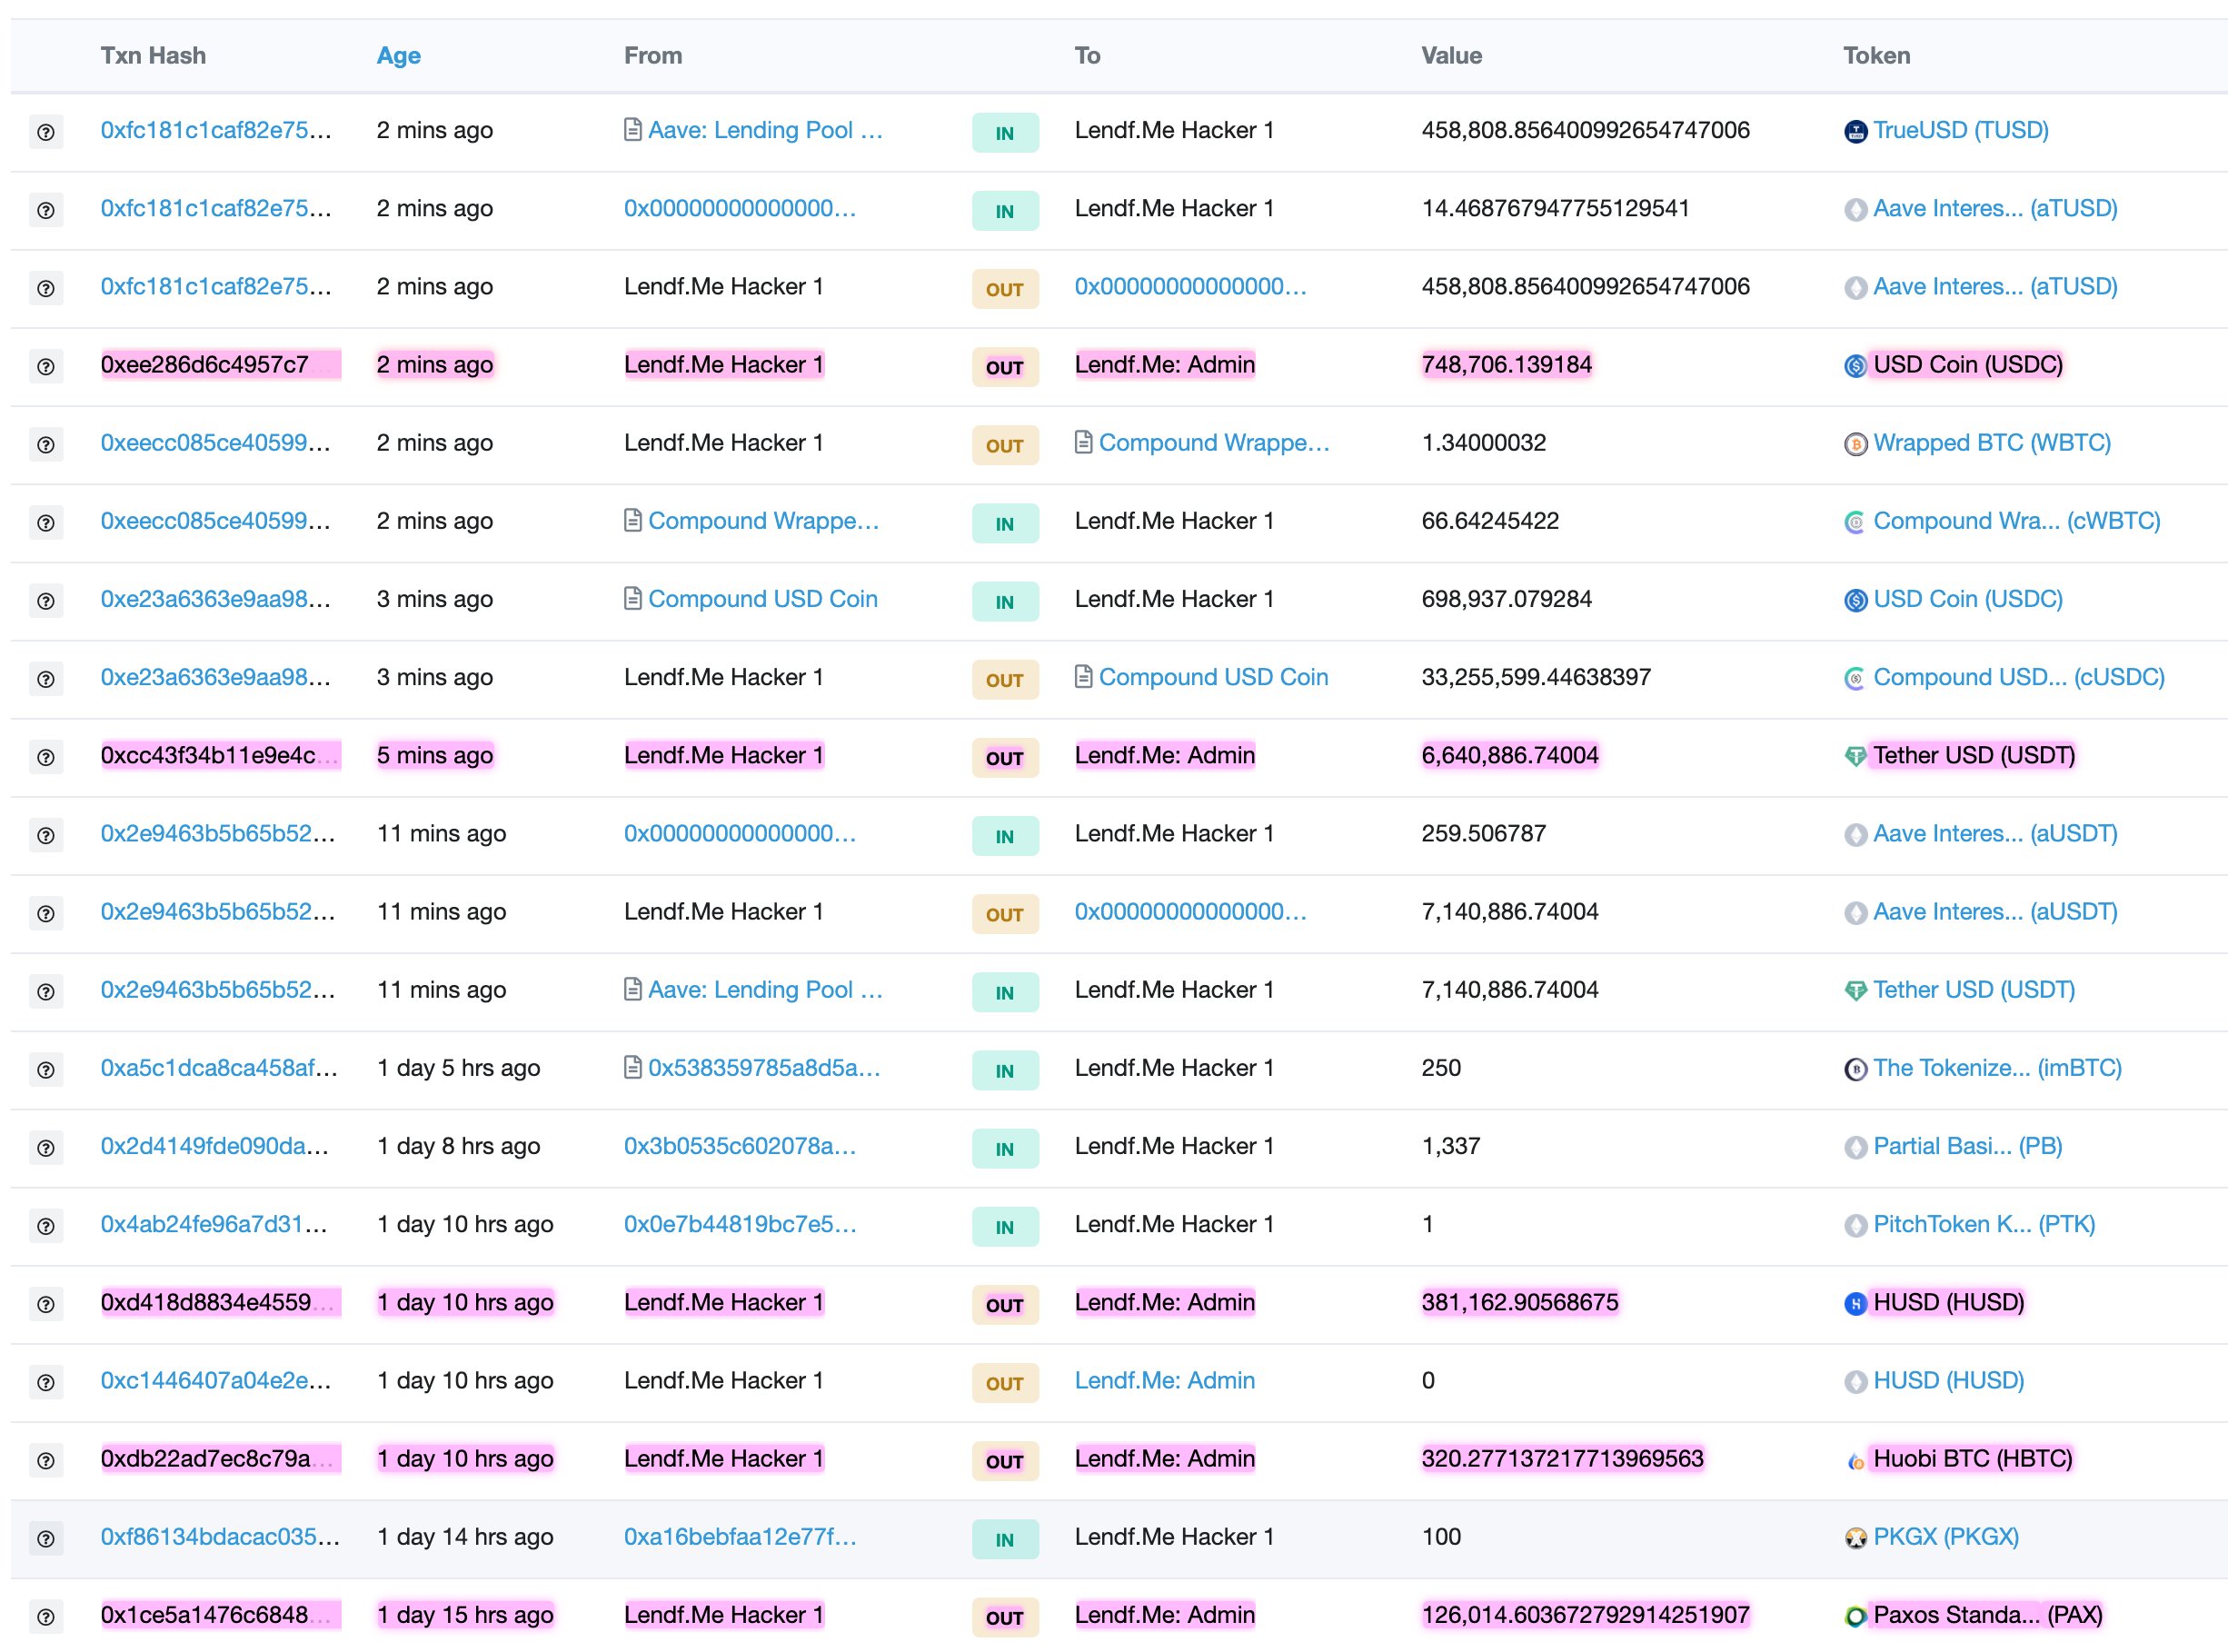
Task: Open the Lendf.Me: Admin link in the HUSD 0 value row
Action: (1164, 1380)
